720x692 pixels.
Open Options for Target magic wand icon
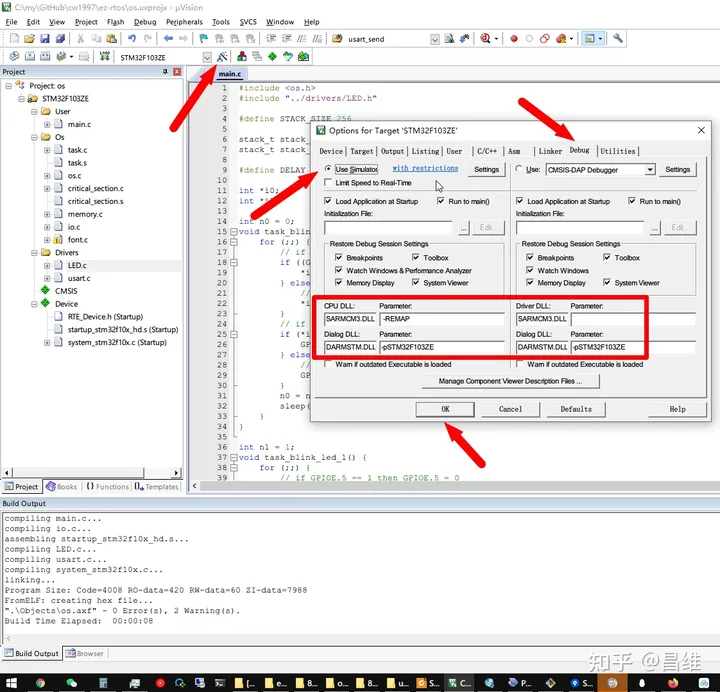tap(222, 56)
